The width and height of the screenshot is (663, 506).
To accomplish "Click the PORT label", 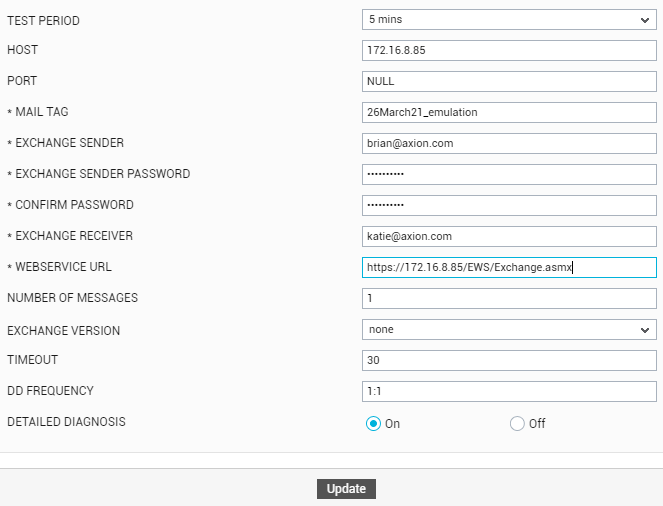I will 22,81.
